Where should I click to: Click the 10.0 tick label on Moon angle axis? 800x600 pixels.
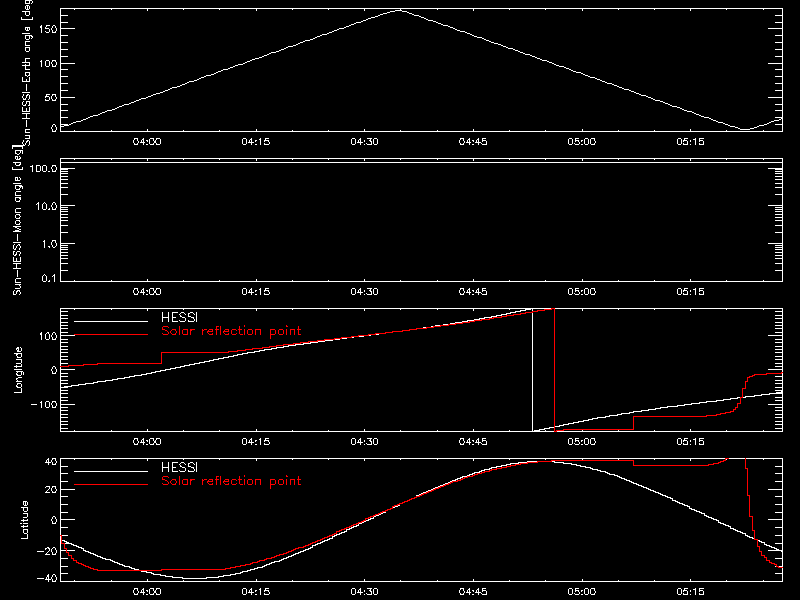46,206
